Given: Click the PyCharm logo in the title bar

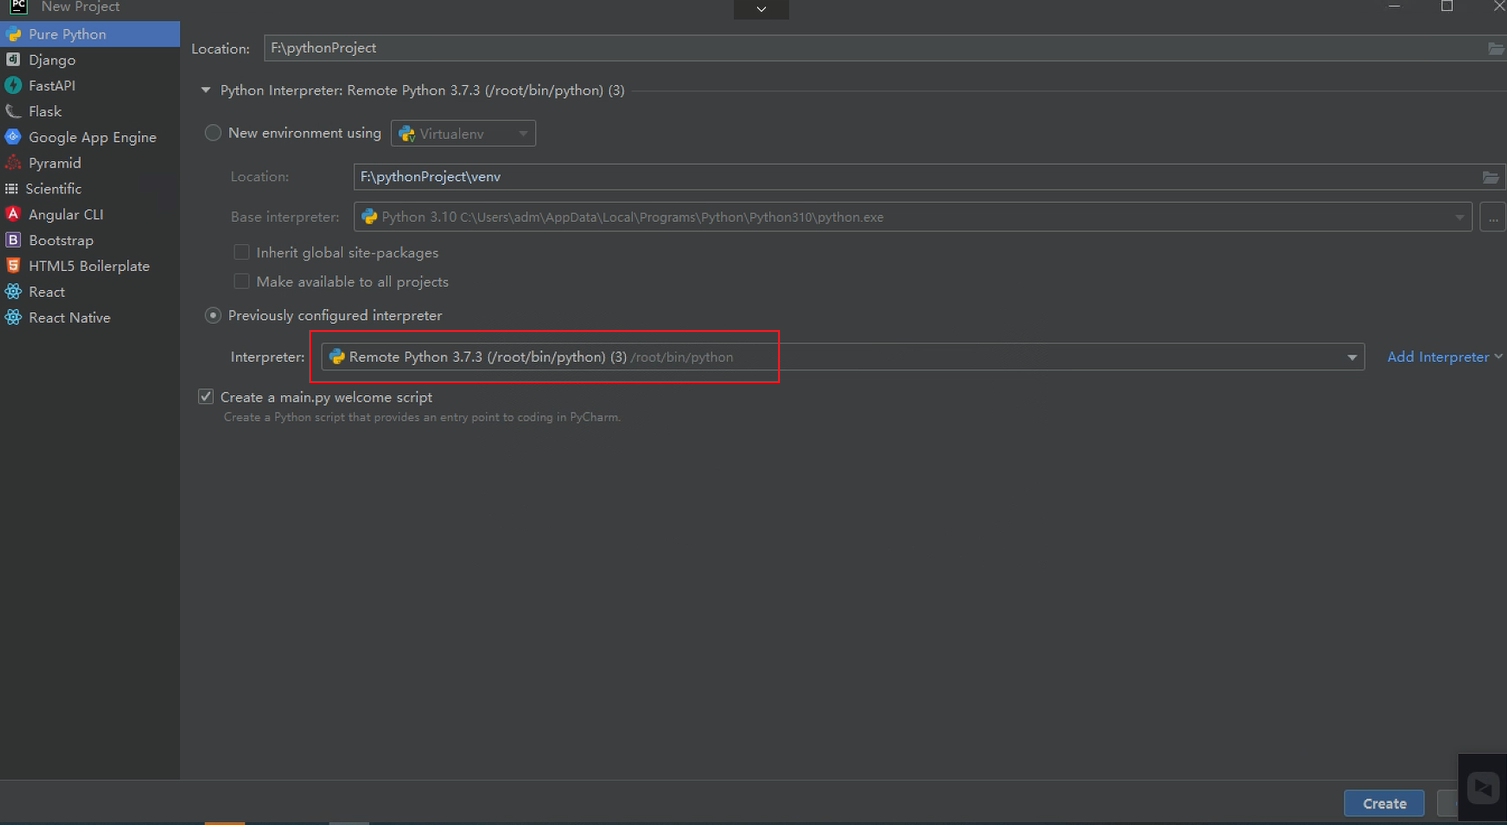Looking at the screenshot, I should 18,7.
